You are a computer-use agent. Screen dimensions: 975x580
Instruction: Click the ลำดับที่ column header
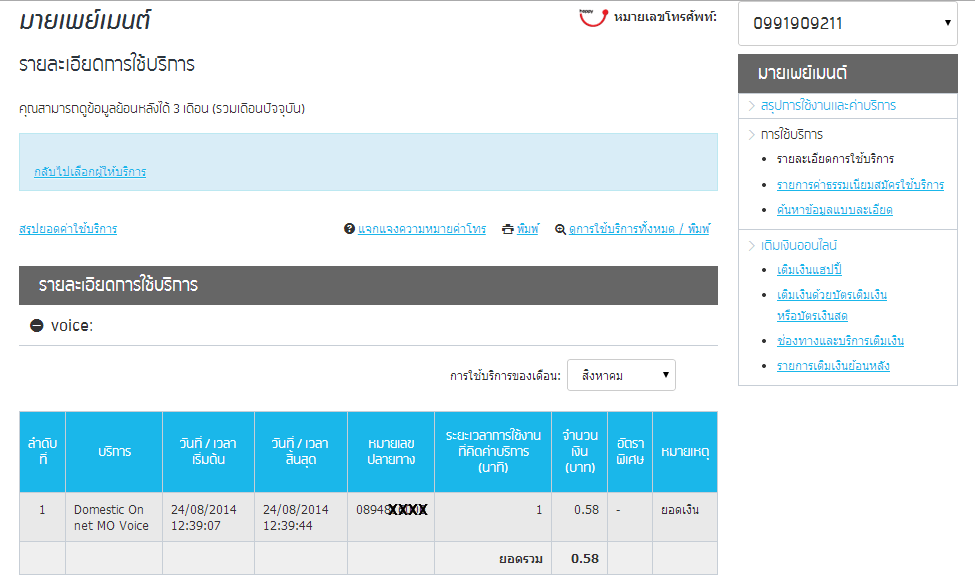pyautogui.click(x=42, y=451)
